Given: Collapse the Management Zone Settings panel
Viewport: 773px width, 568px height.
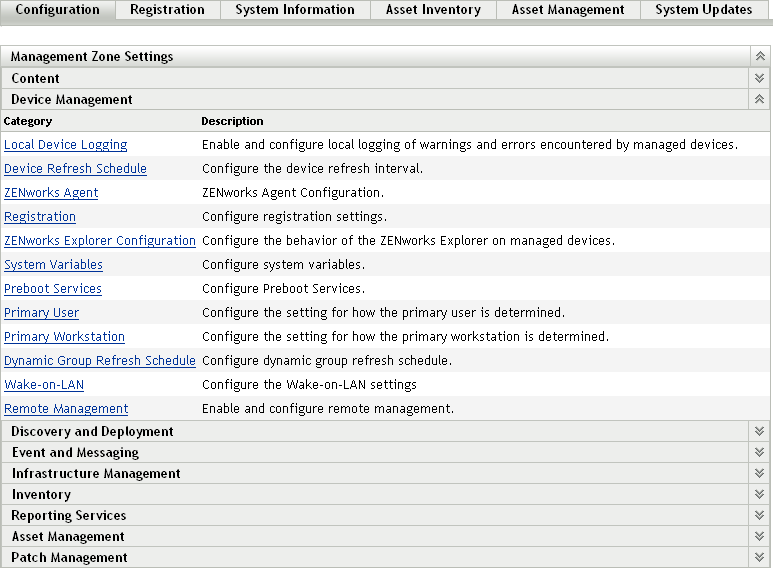Looking at the screenshot, I should point(760,57).
